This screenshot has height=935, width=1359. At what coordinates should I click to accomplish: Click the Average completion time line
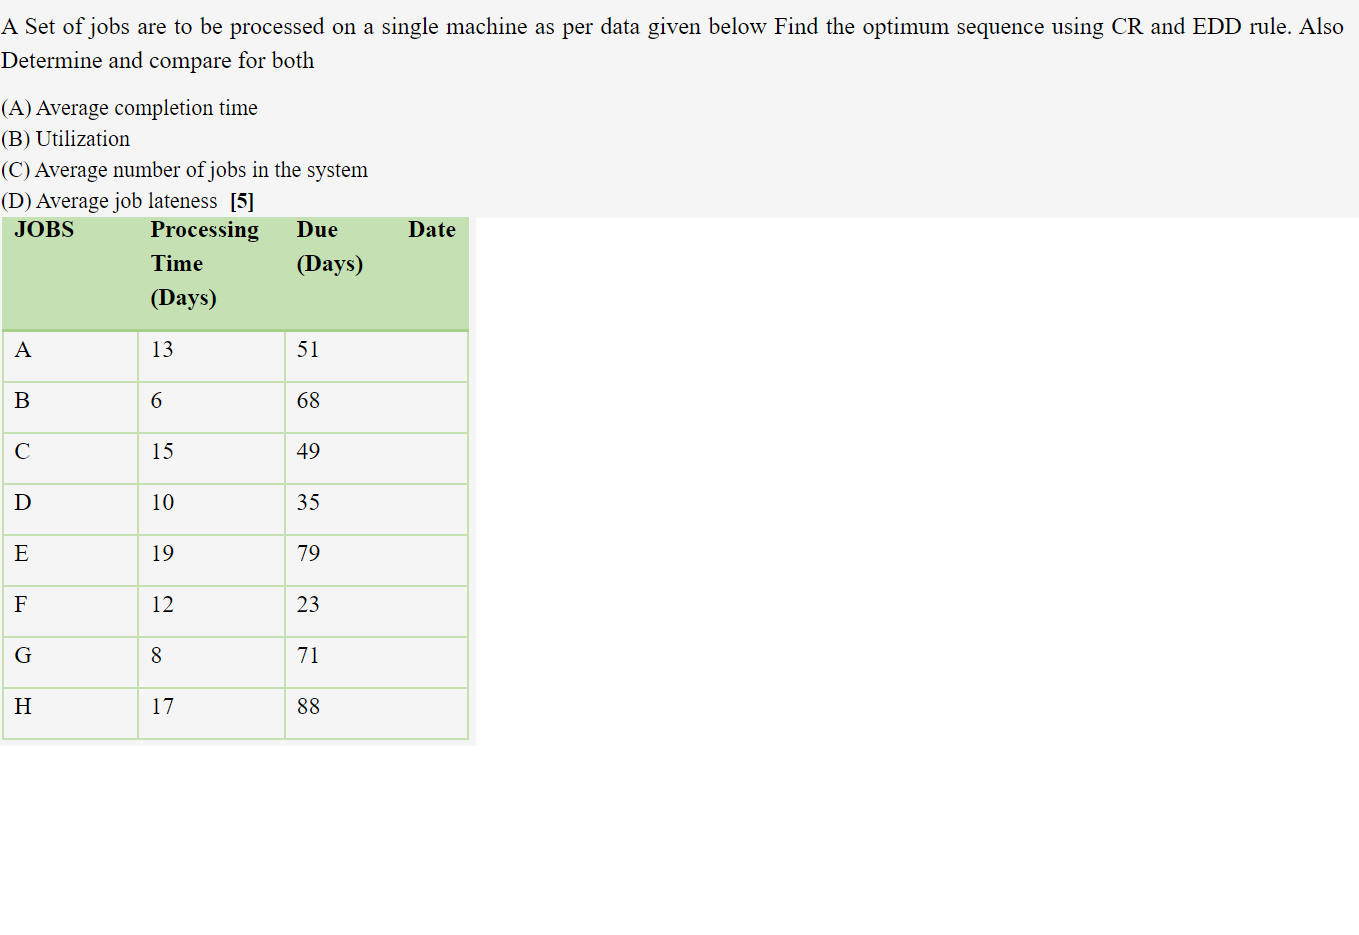click(129, 108)
